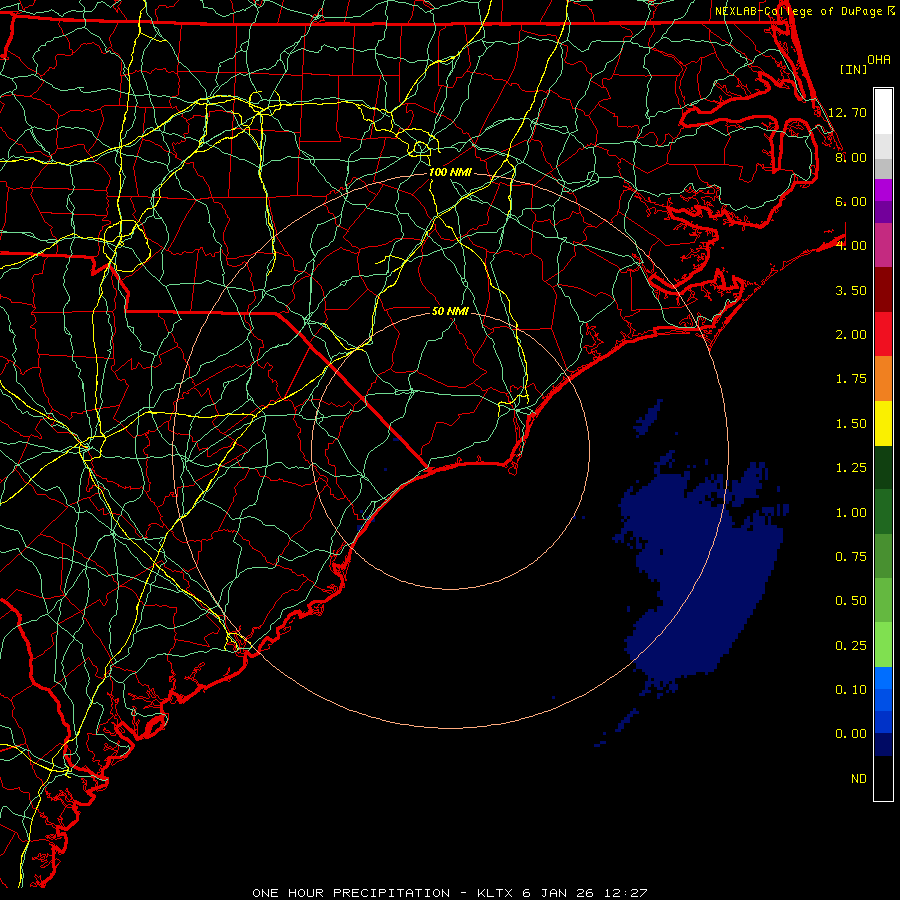Image resolution: width=900 pixels, height=900 pixels.
Task: Click the 100 NMI range ring label
Action: point(450,172)
